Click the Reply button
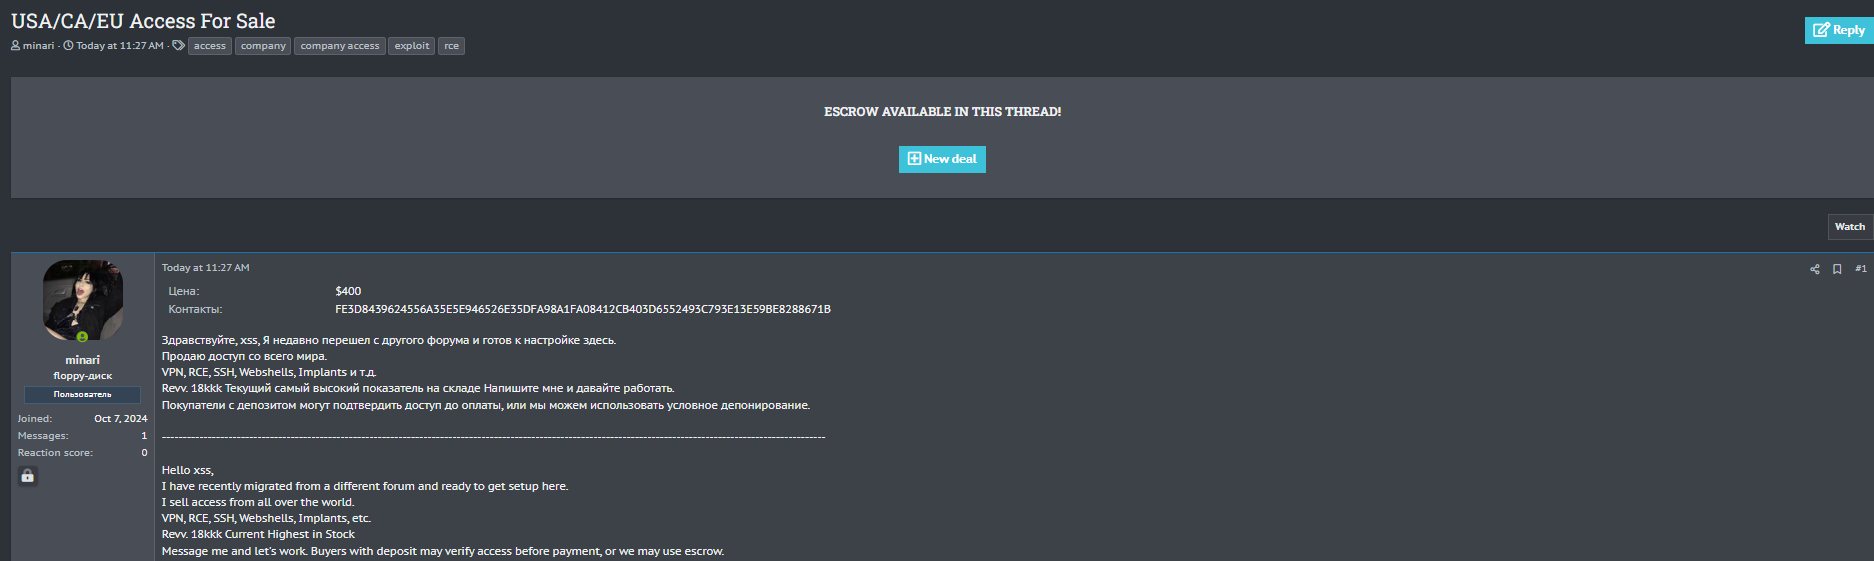This screenshot has width=1874, height=561. [x=1838, y=30]
